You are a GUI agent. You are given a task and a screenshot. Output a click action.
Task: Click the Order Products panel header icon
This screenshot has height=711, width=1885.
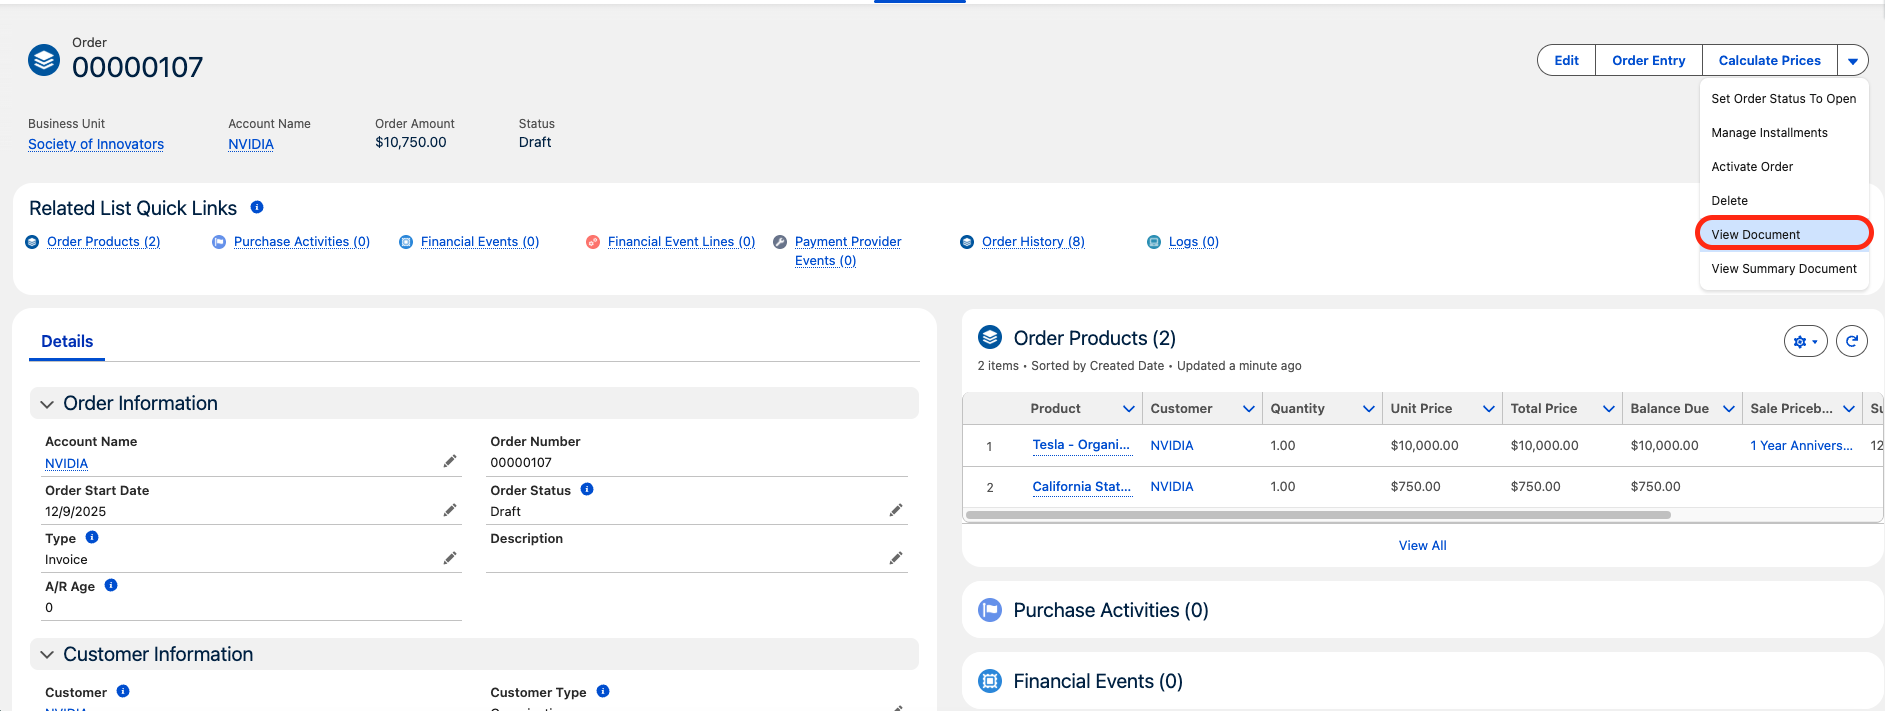coord(990,337)
